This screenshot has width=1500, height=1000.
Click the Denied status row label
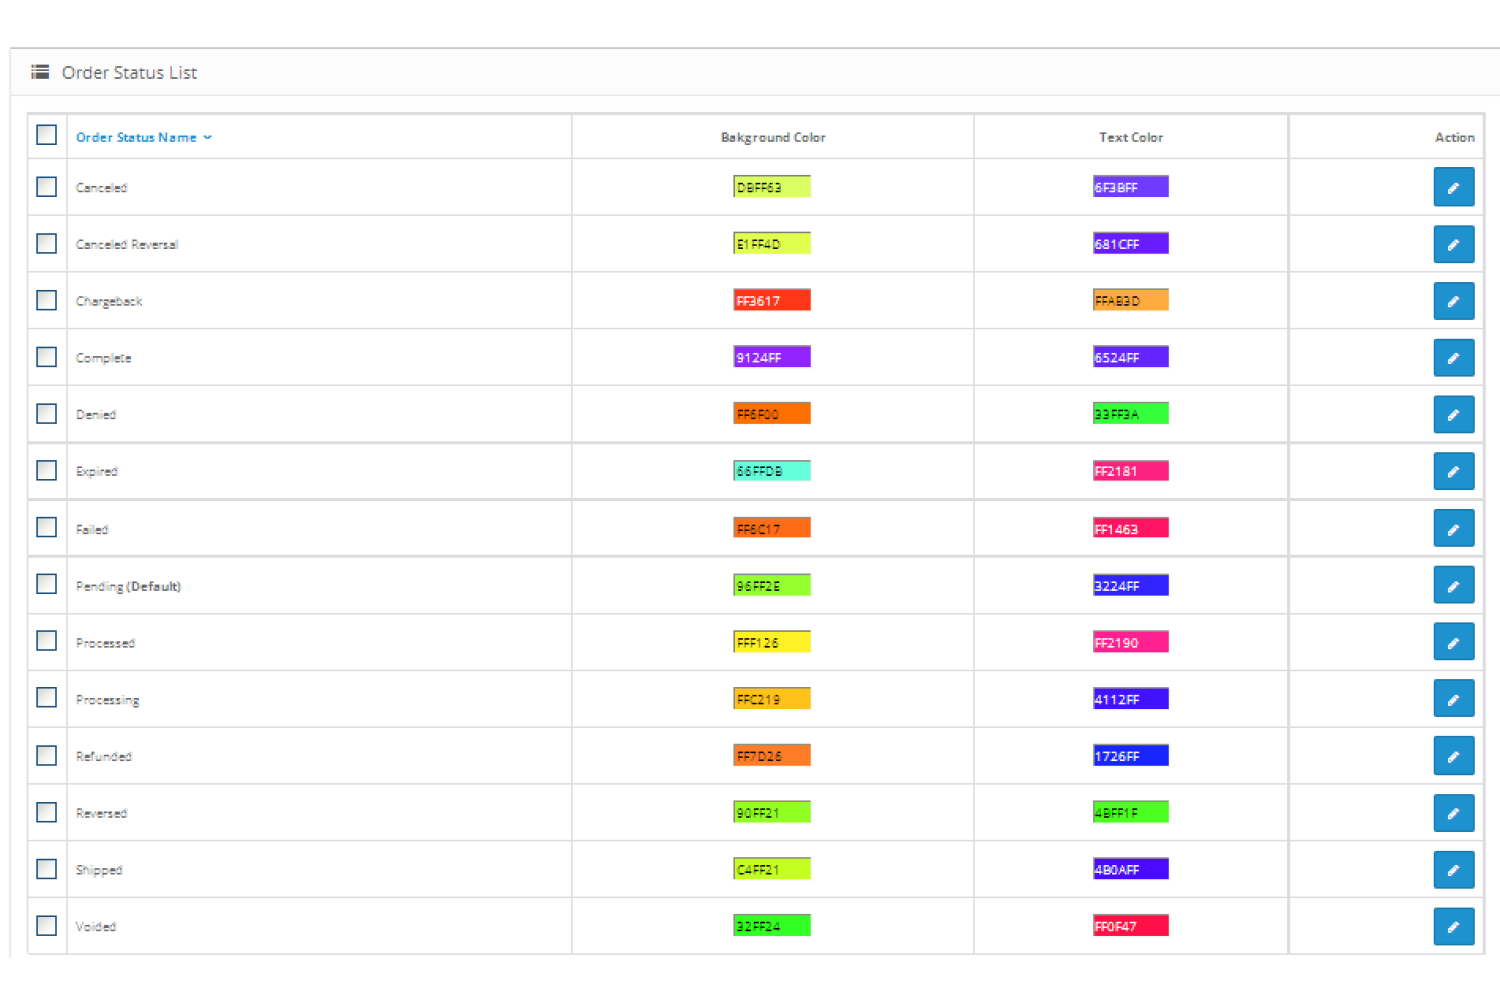[x=96, y=414]
